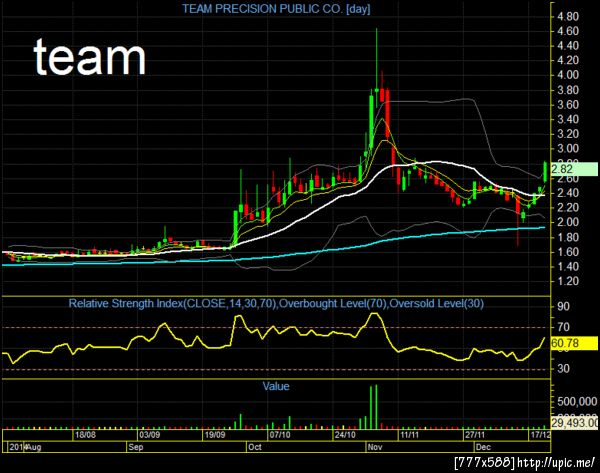Click the 24/10 date label

click(x=345, y=435)
